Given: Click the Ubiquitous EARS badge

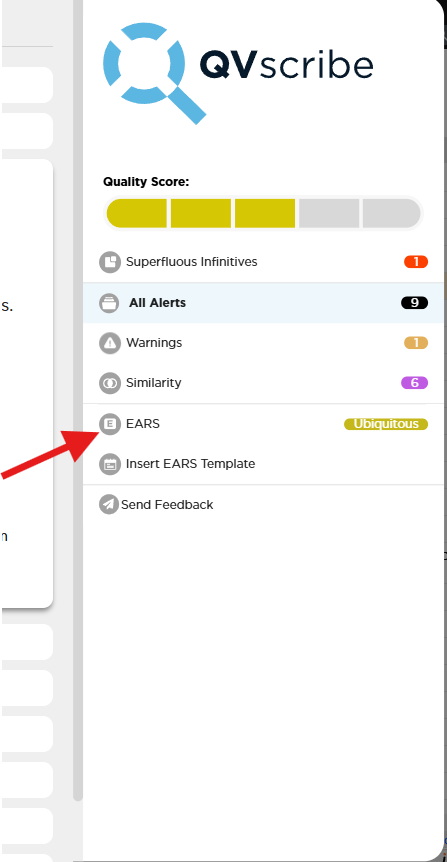Looking at the screenshot, I should tap(386, 424).
